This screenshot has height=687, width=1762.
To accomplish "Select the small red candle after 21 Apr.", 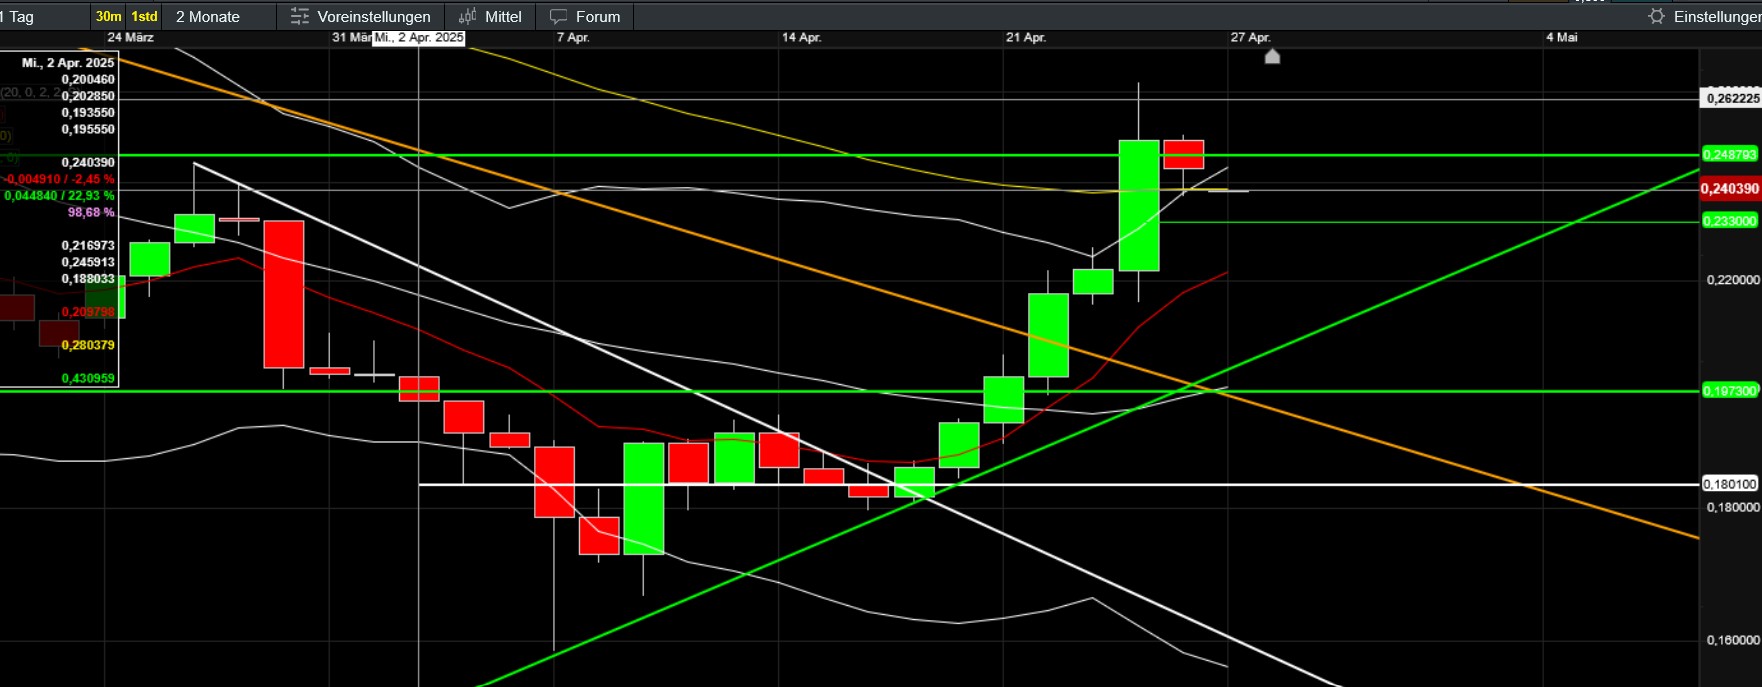I will [x=1183, y=154].
